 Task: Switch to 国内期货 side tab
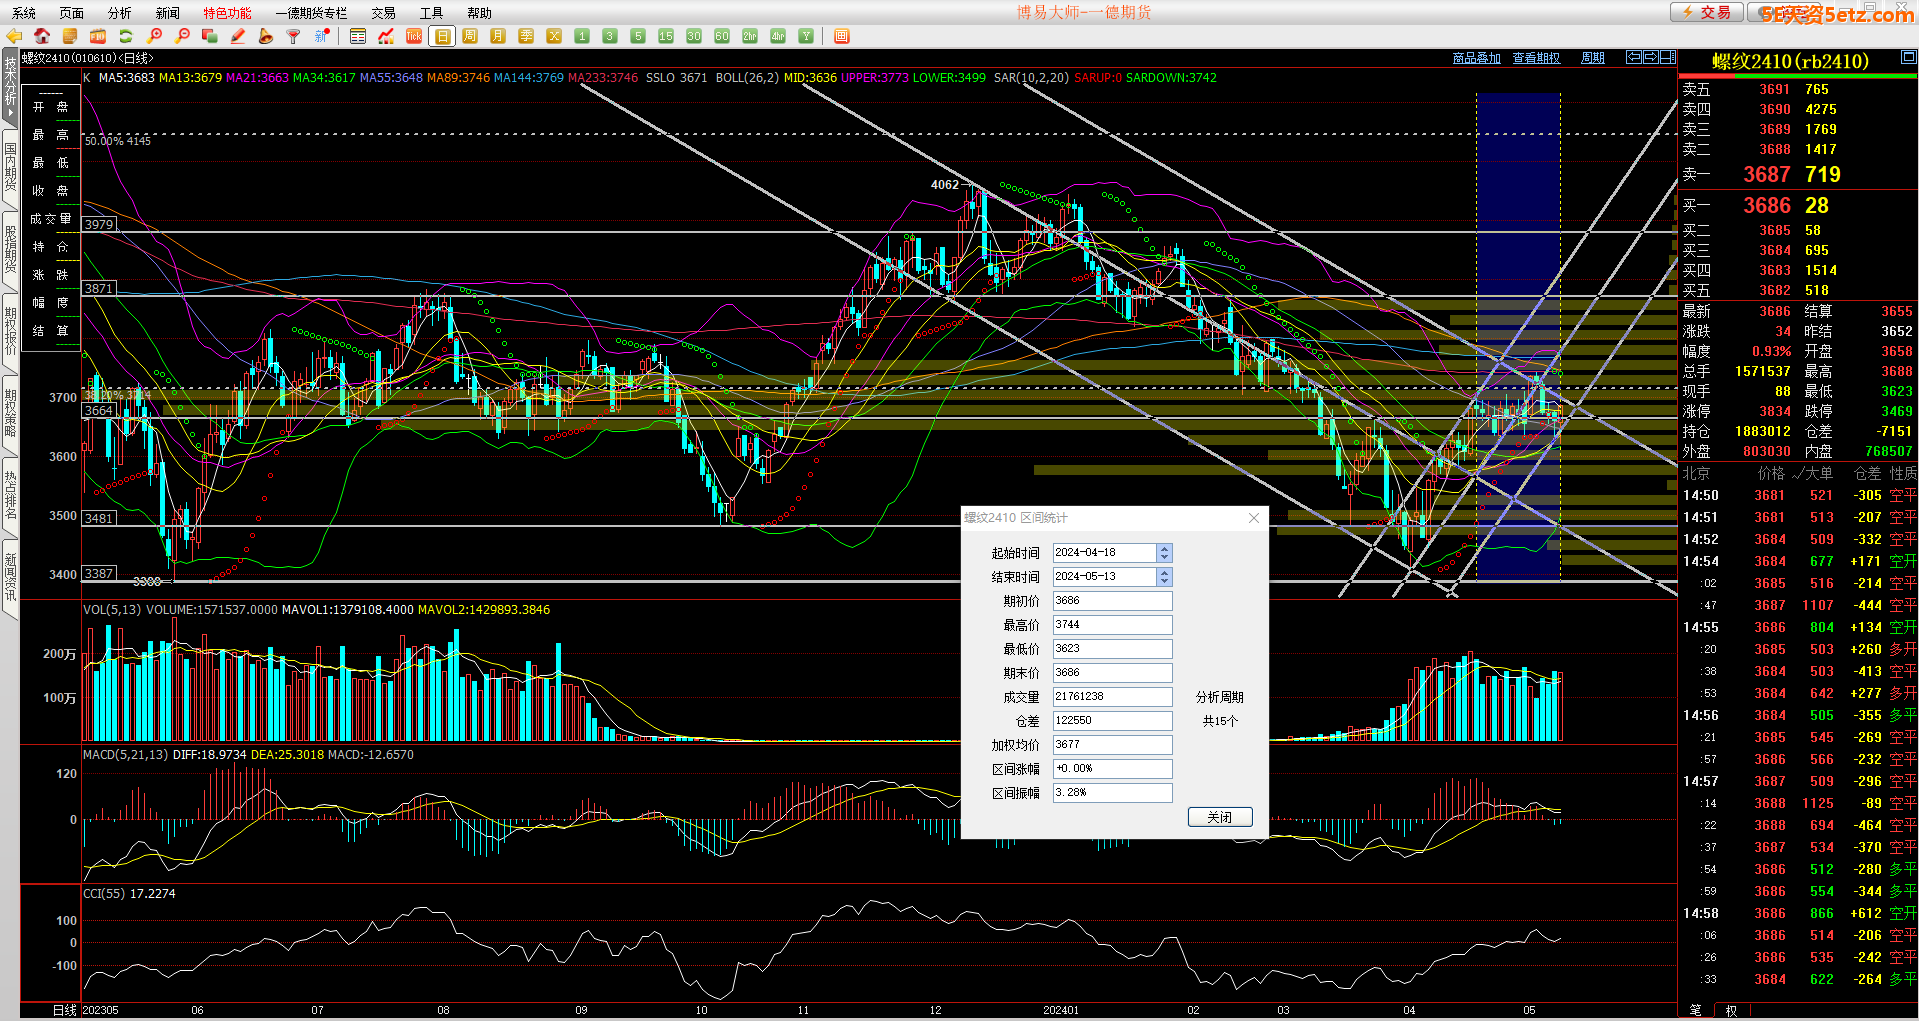pos(10,167)
